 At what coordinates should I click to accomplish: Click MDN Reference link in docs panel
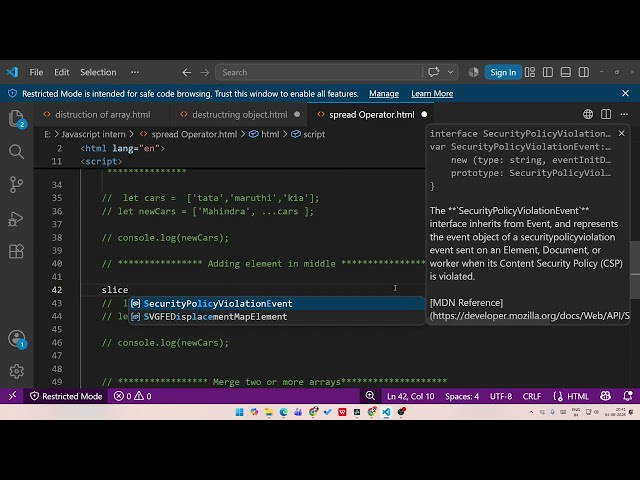[467, 303]
